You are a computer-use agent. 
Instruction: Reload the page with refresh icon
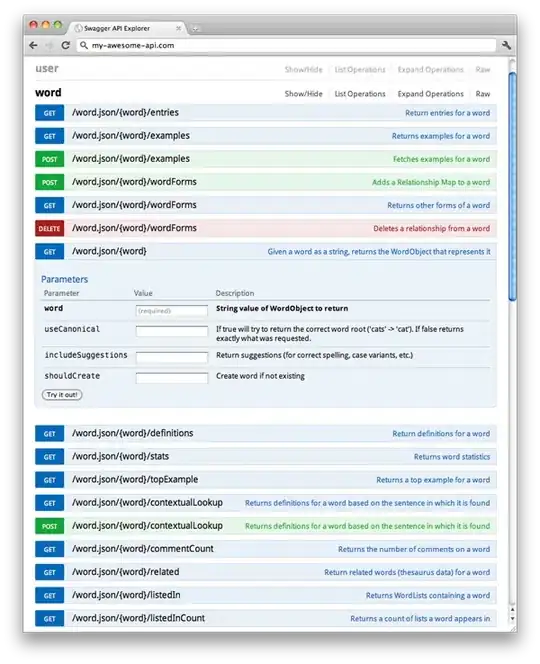click(x=65, y=45)
